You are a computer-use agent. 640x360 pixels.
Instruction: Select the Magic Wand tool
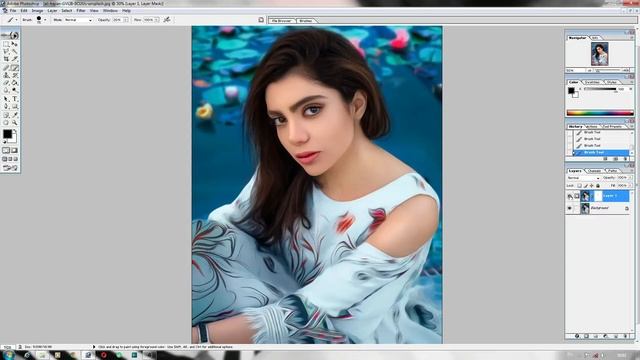(x=15, y=51)
